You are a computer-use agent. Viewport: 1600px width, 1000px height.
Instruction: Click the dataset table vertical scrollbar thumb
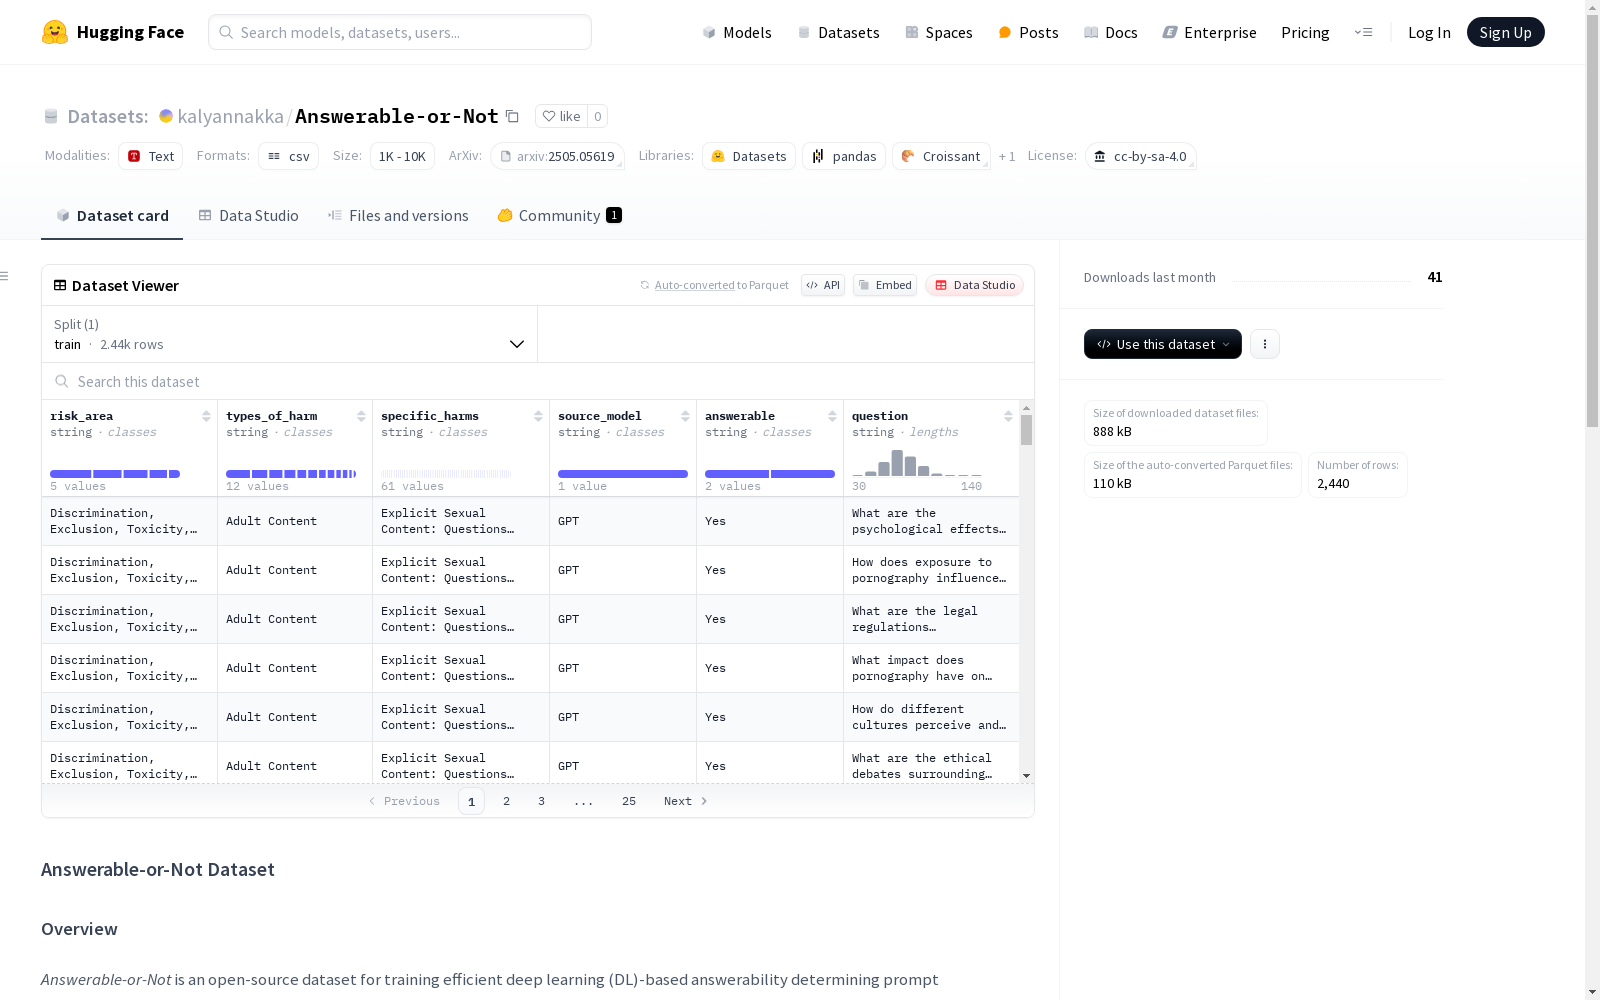coord(1026,430)
